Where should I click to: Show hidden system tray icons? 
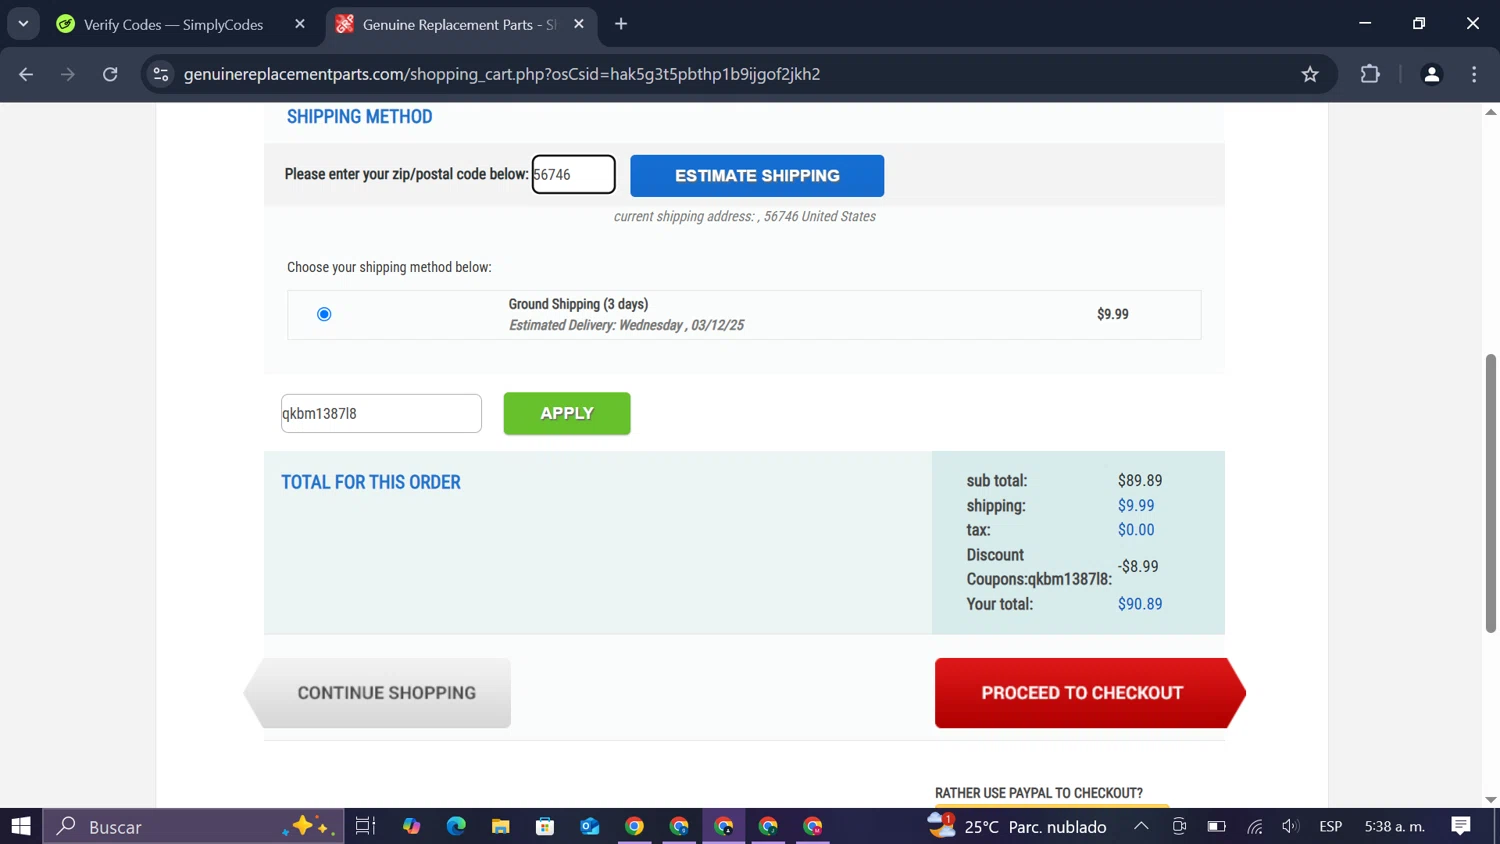pos(1141,826)
